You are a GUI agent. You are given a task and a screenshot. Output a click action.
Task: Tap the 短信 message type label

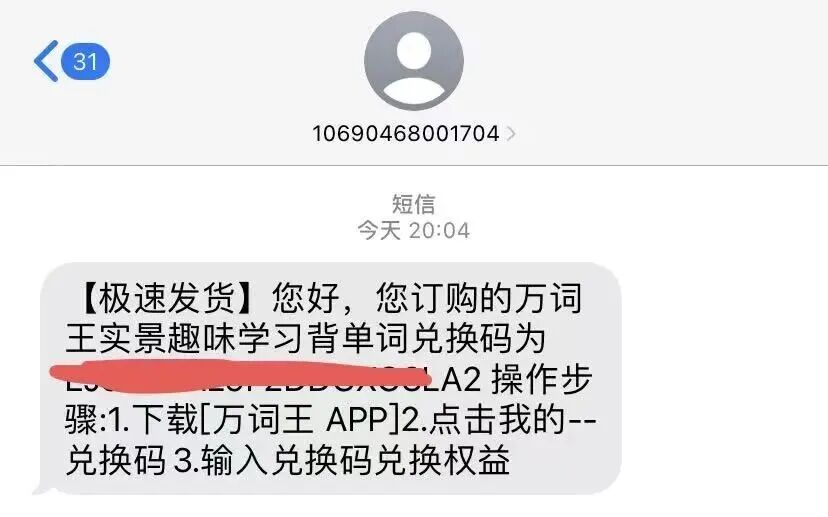[413, 204]
